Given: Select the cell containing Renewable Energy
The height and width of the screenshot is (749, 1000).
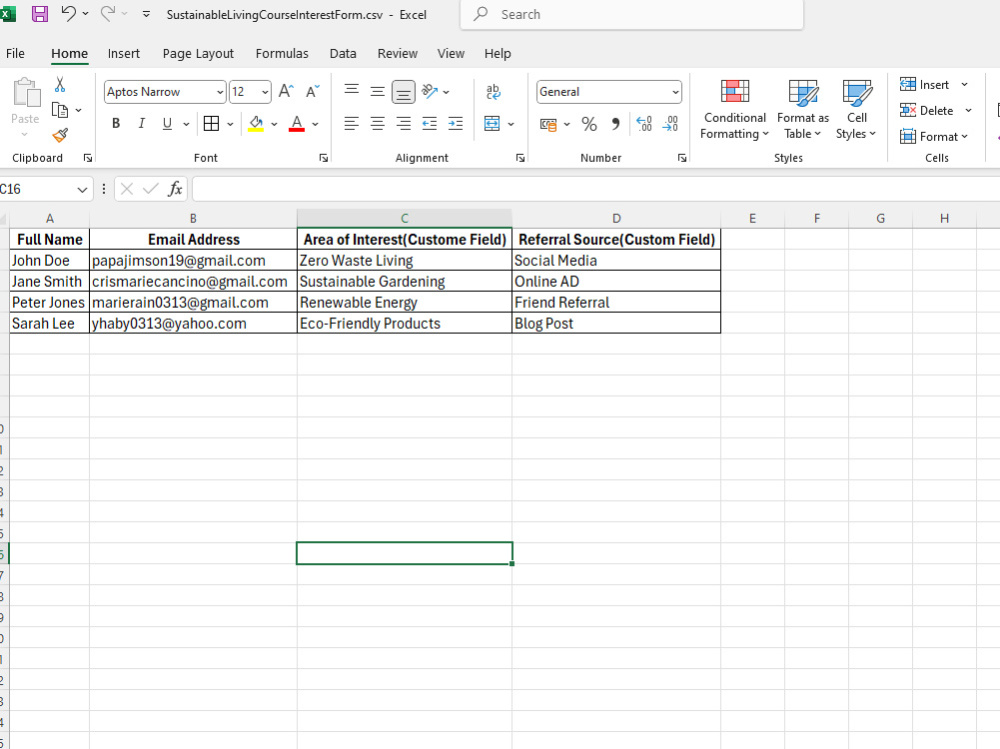Looking at the screenshot, I should click(x=404, y=302).
